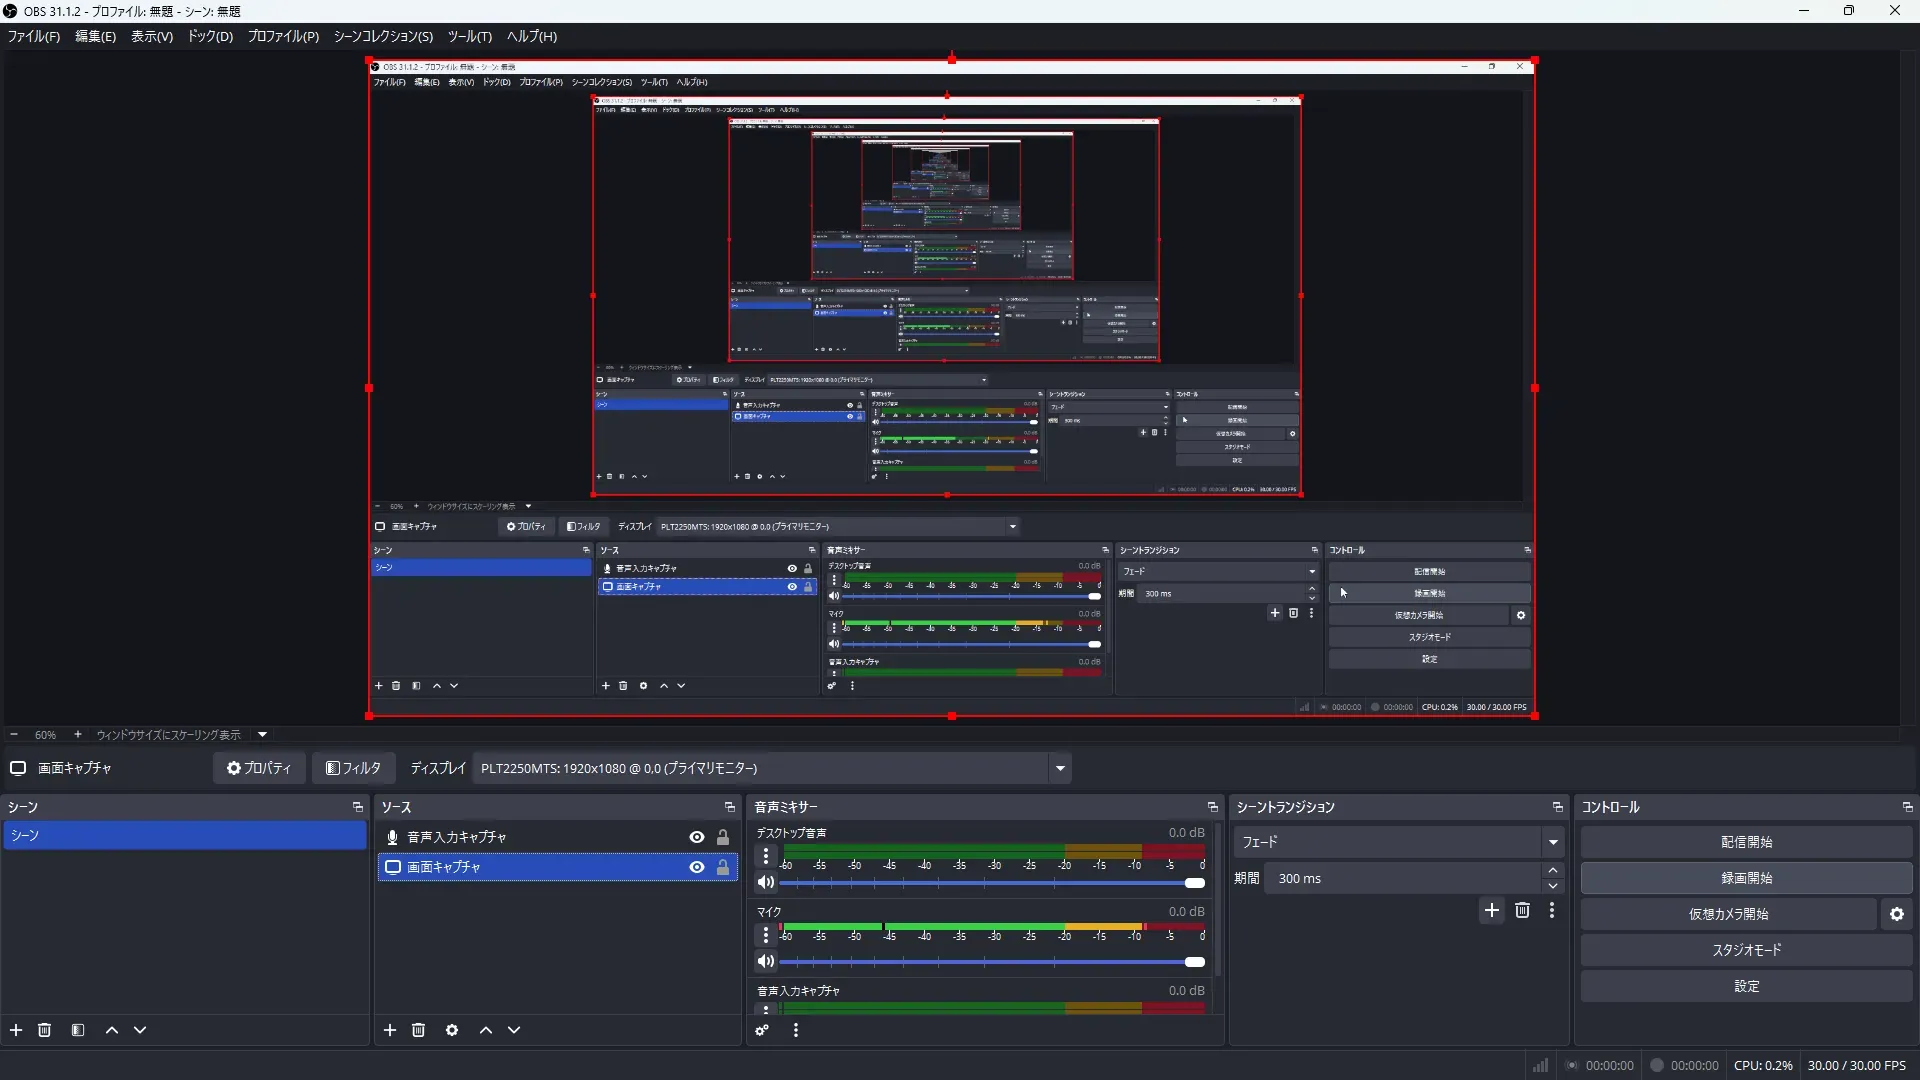The width and height of the screenshot is (1920, 1080).
Task: Unlock the 画面キャプチャ source lock
Action: (x=723, y=867)
